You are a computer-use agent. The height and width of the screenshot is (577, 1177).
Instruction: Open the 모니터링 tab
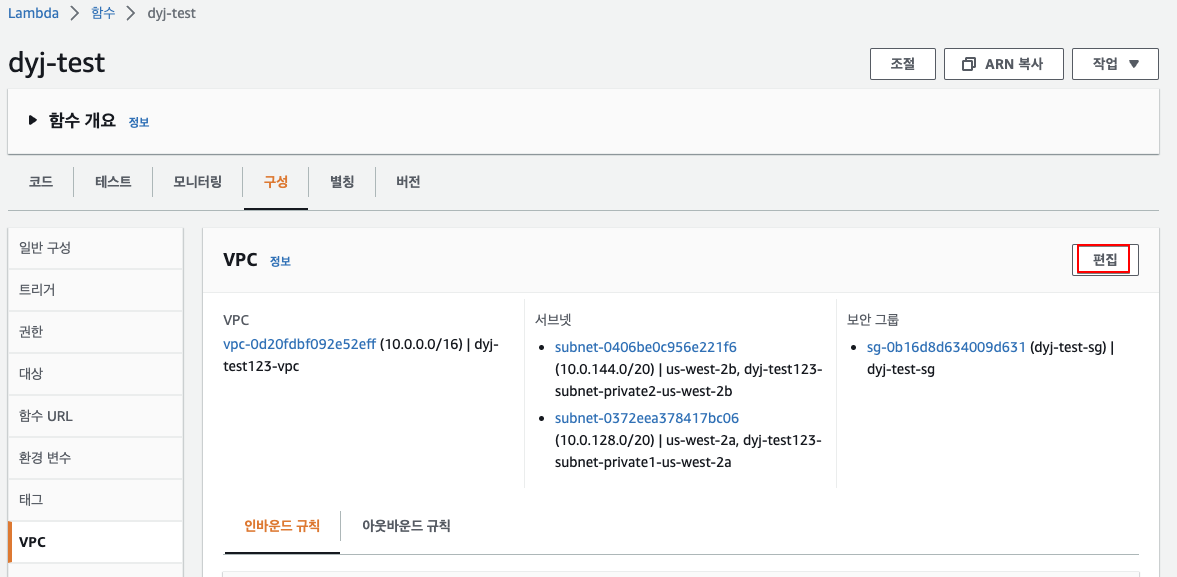pyautogui.click(x=197, y=182)
